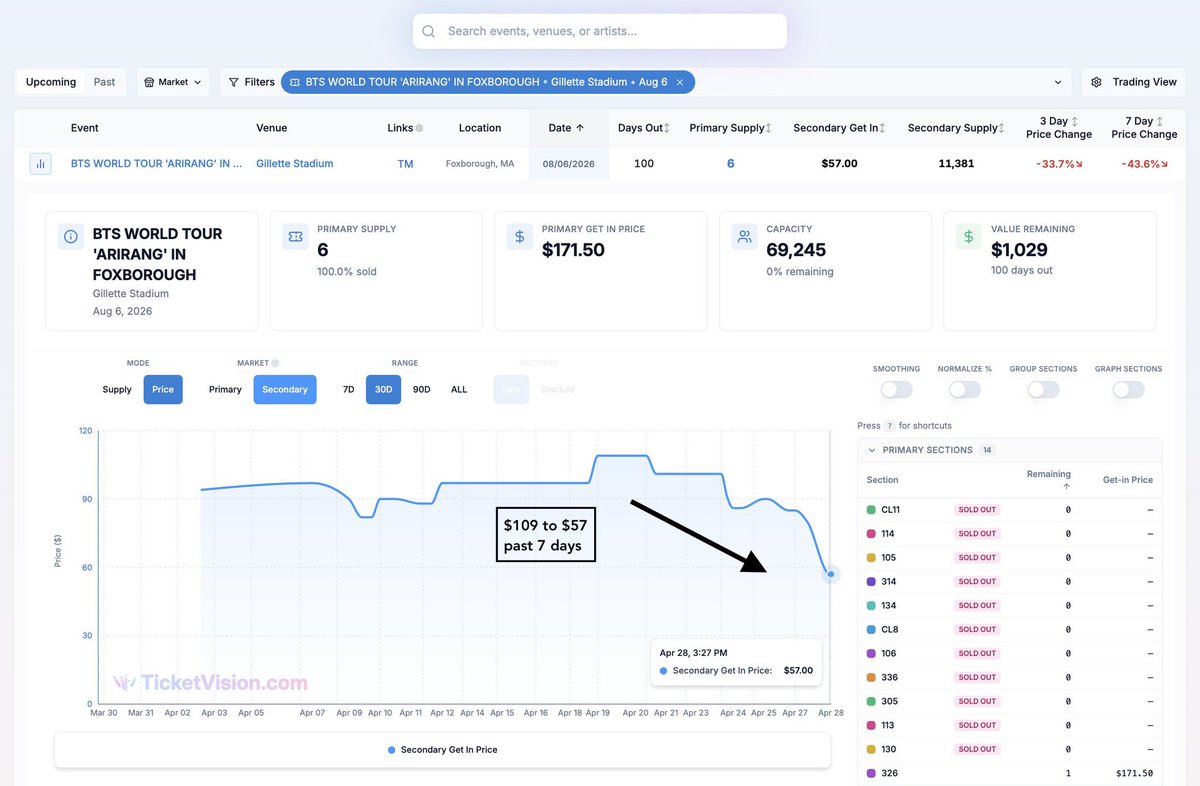Click the Stacked sections option
Image resolution: width=1200 pixels, height=786 pixels.
[558, 389]
